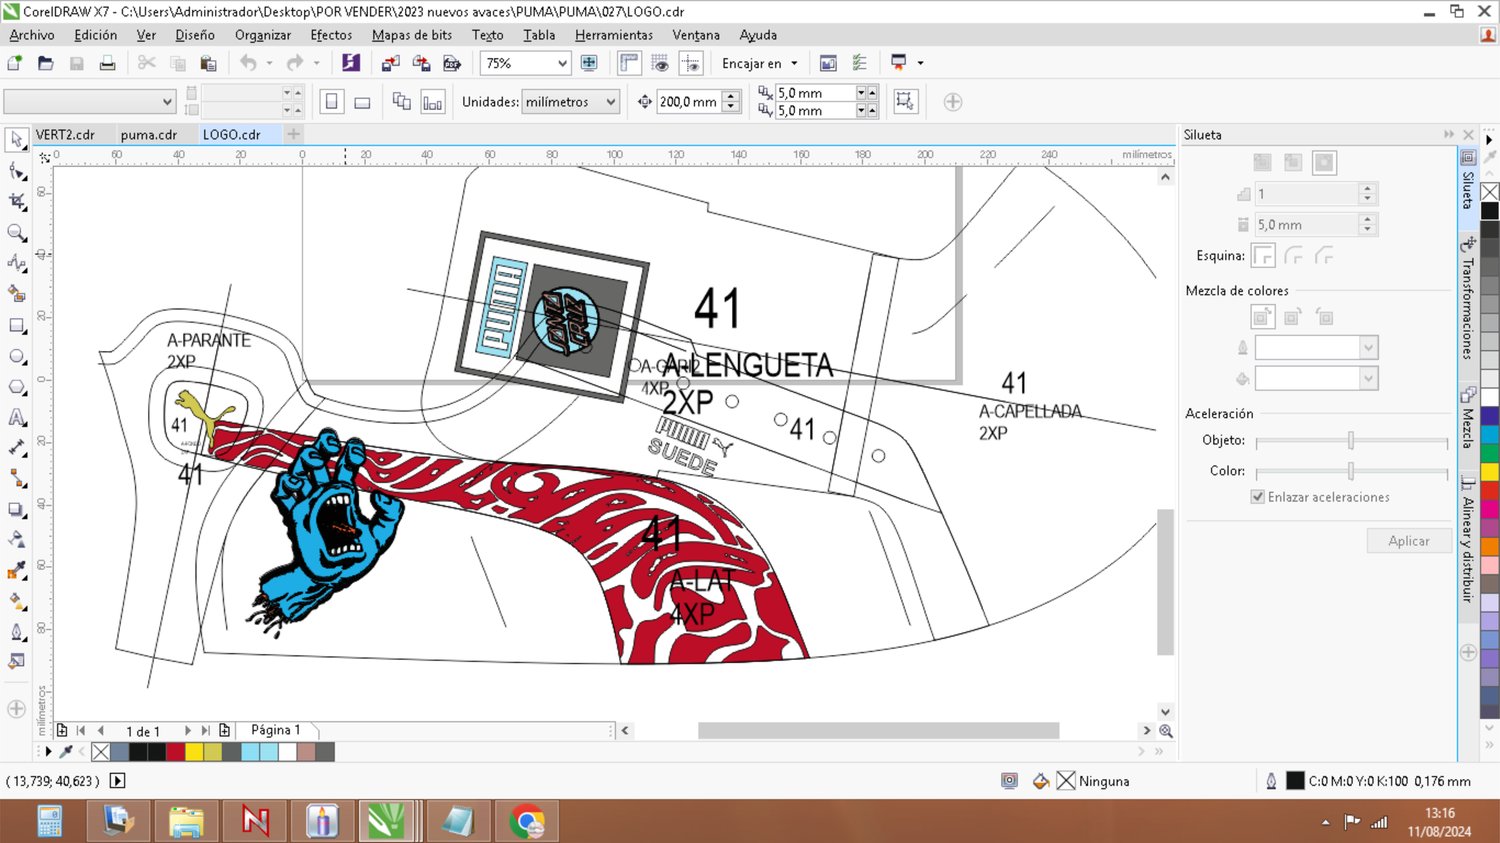
Task: Click the Import icon in toolbar
Action: tap(390, 63)
